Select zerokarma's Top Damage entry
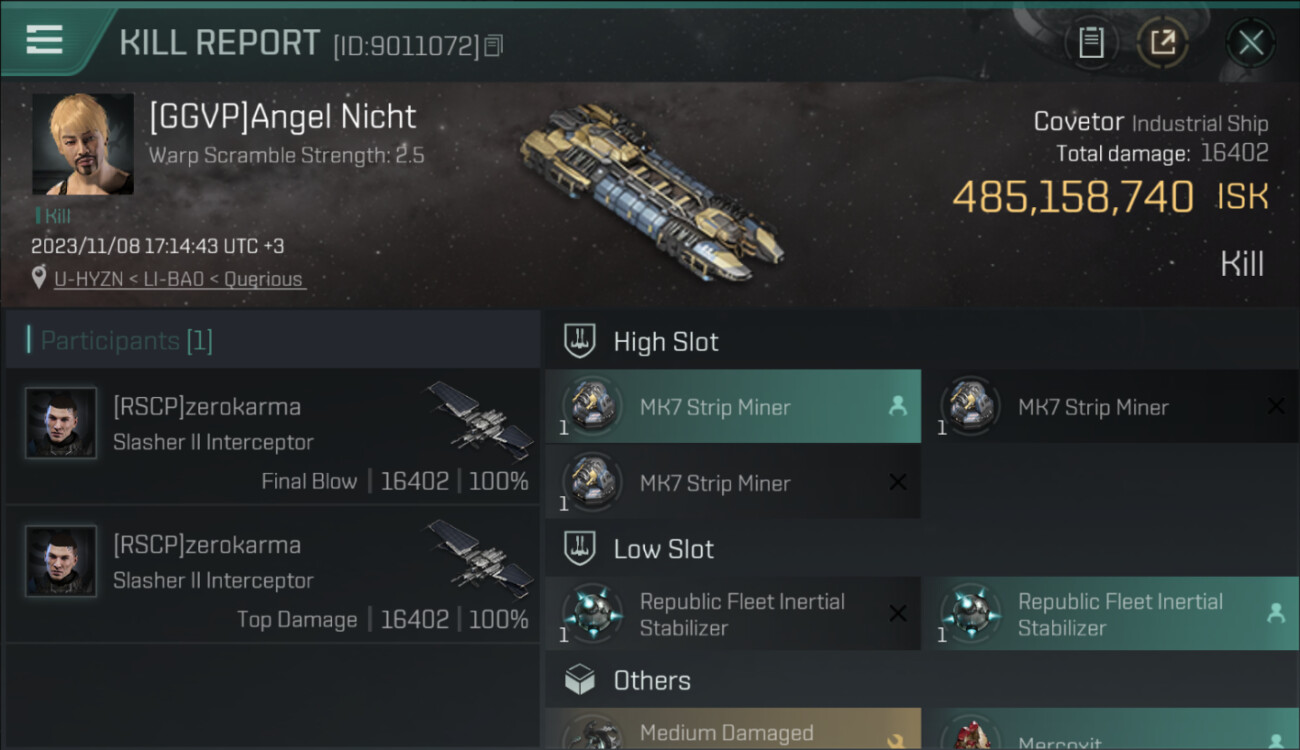Screen dimensions: 1300x750 coord(272,574)
